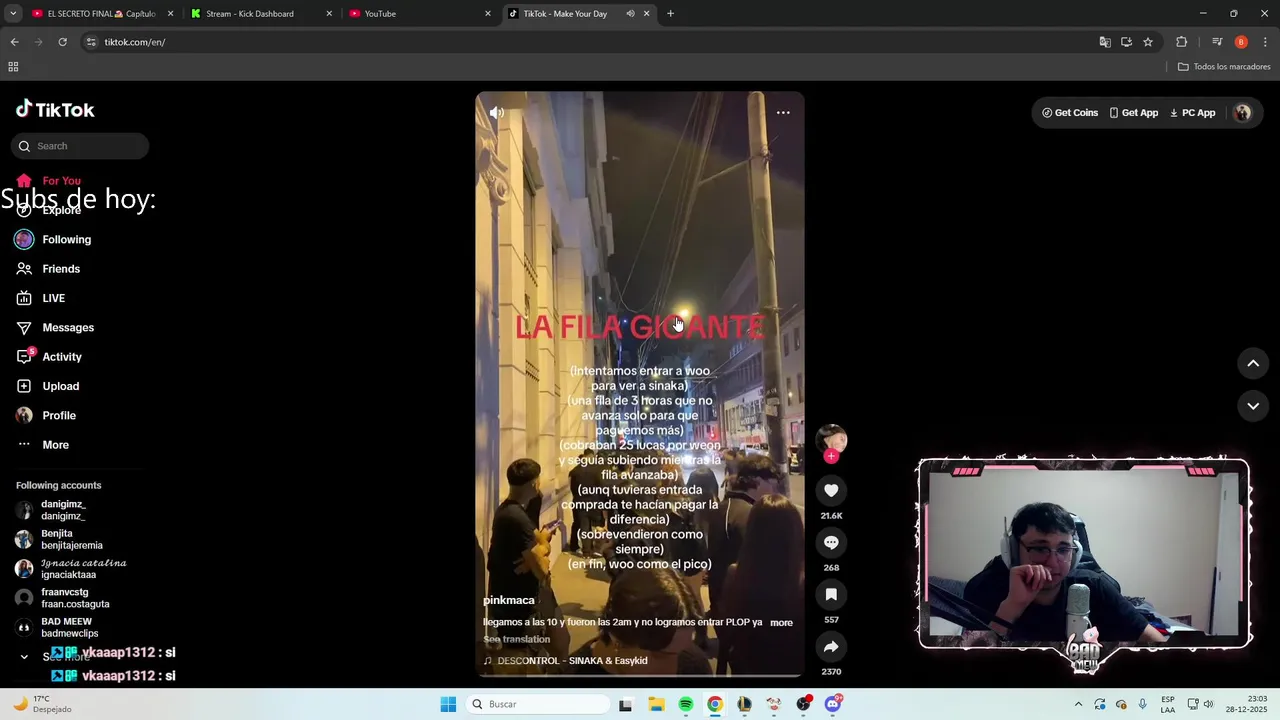Click See translation under the caption
This screenshot has height=720, width=1280.
pyautogui.click(x=516, y=639)
